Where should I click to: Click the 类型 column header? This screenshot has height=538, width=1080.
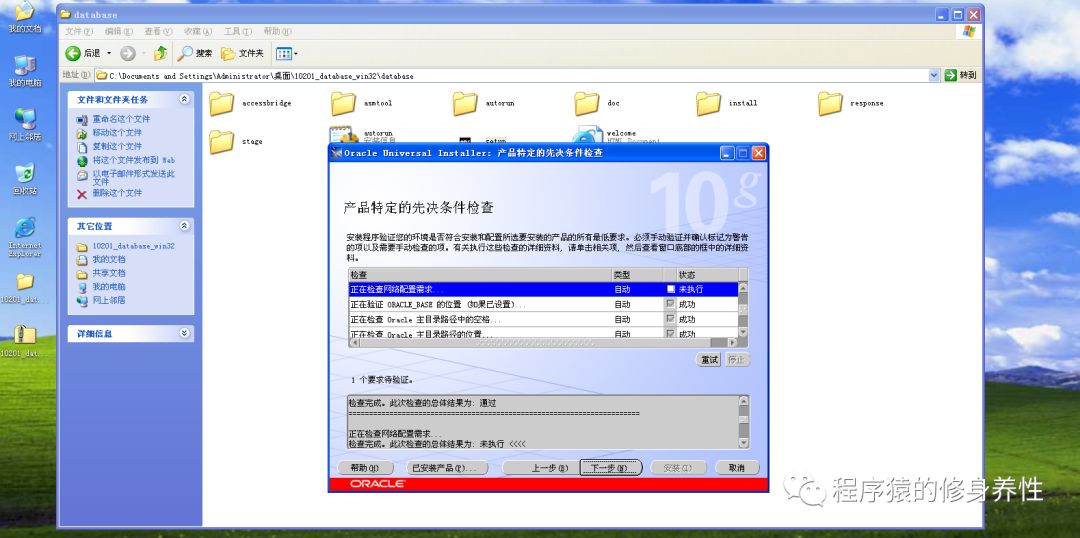pos(637,275)
